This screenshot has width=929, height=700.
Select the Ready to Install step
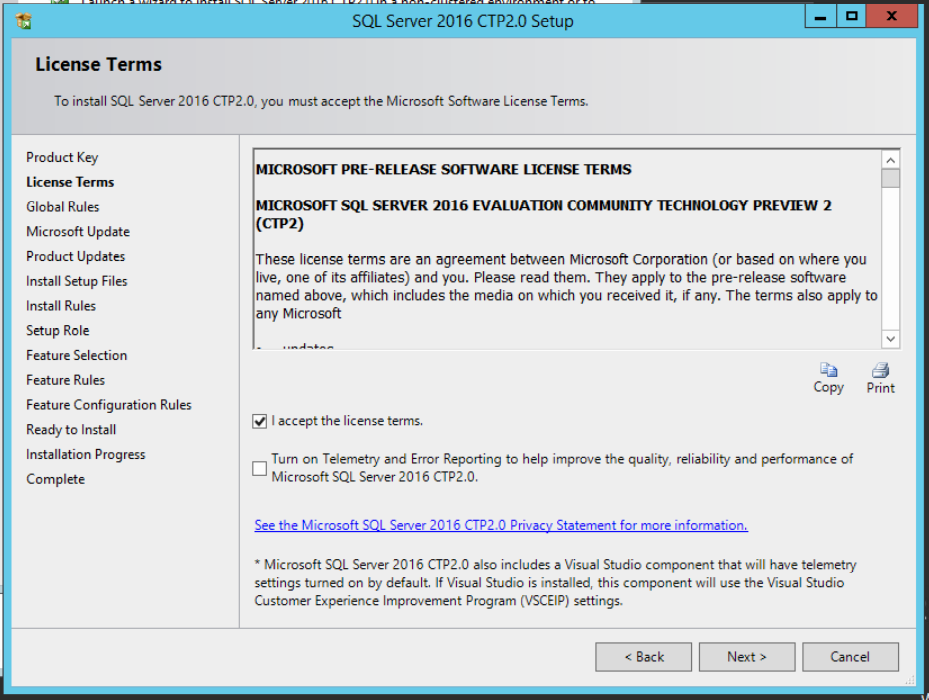point(71,430)
